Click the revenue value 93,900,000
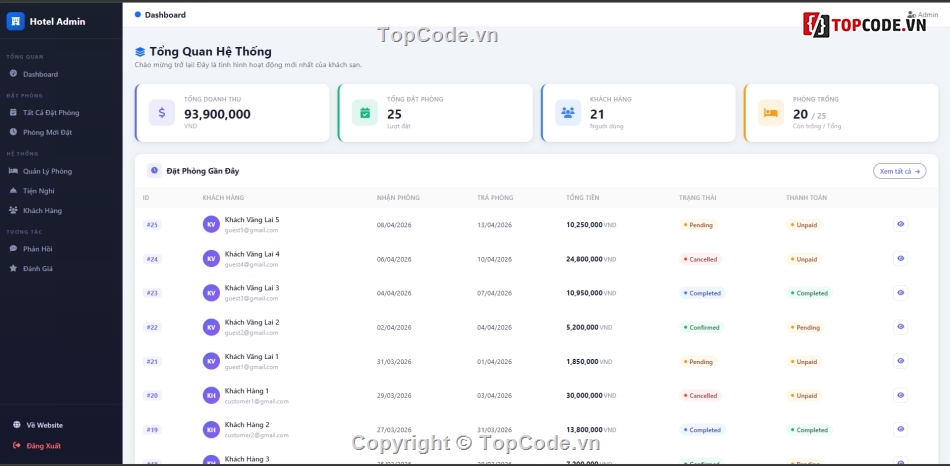 coord(218,114)
